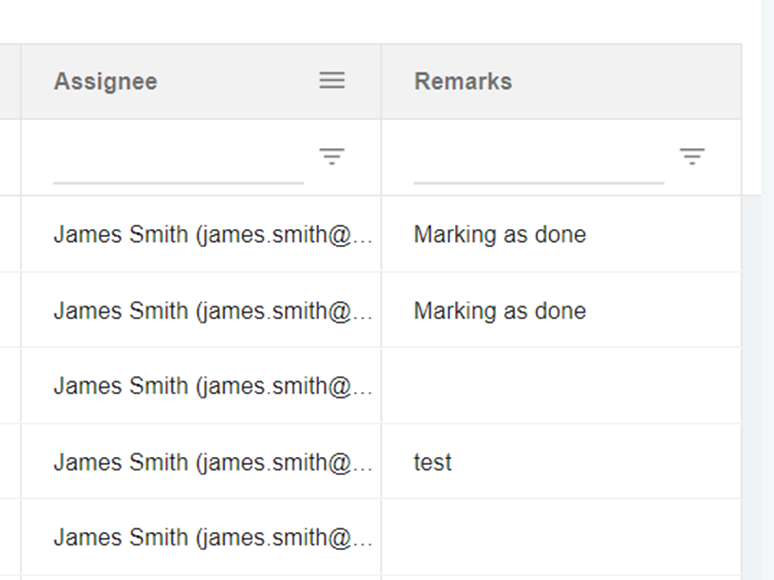Focus the Assignee filter text field

point(178,164)
